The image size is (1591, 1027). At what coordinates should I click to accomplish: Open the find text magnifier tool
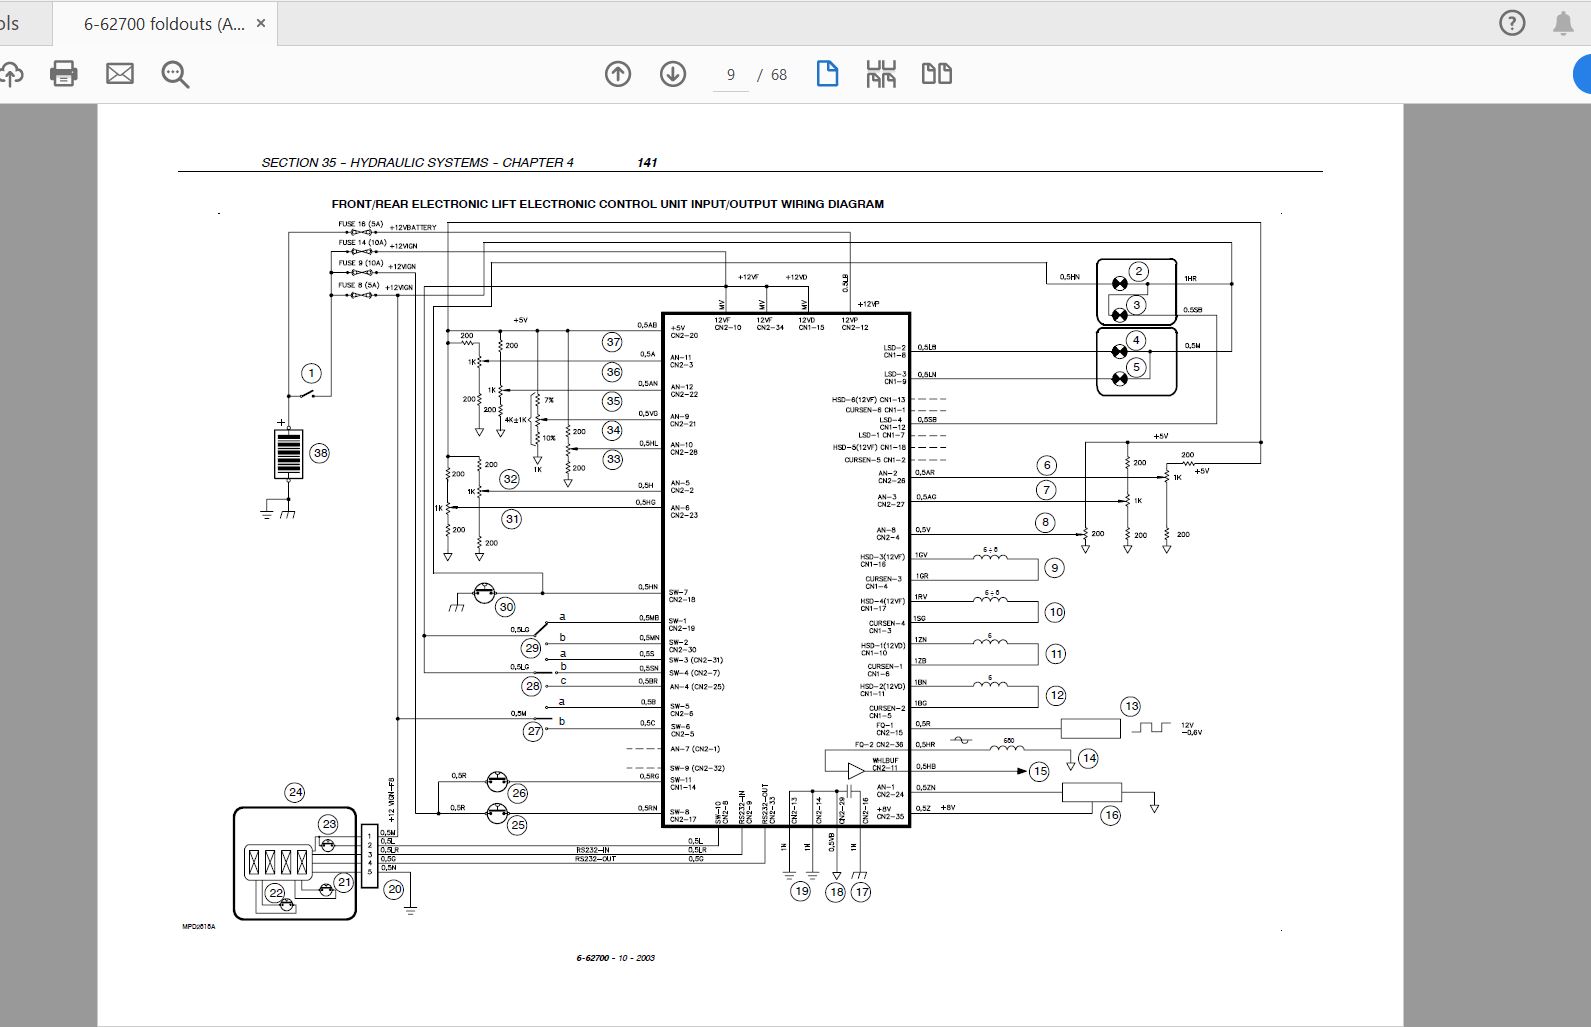coord(175,74)
